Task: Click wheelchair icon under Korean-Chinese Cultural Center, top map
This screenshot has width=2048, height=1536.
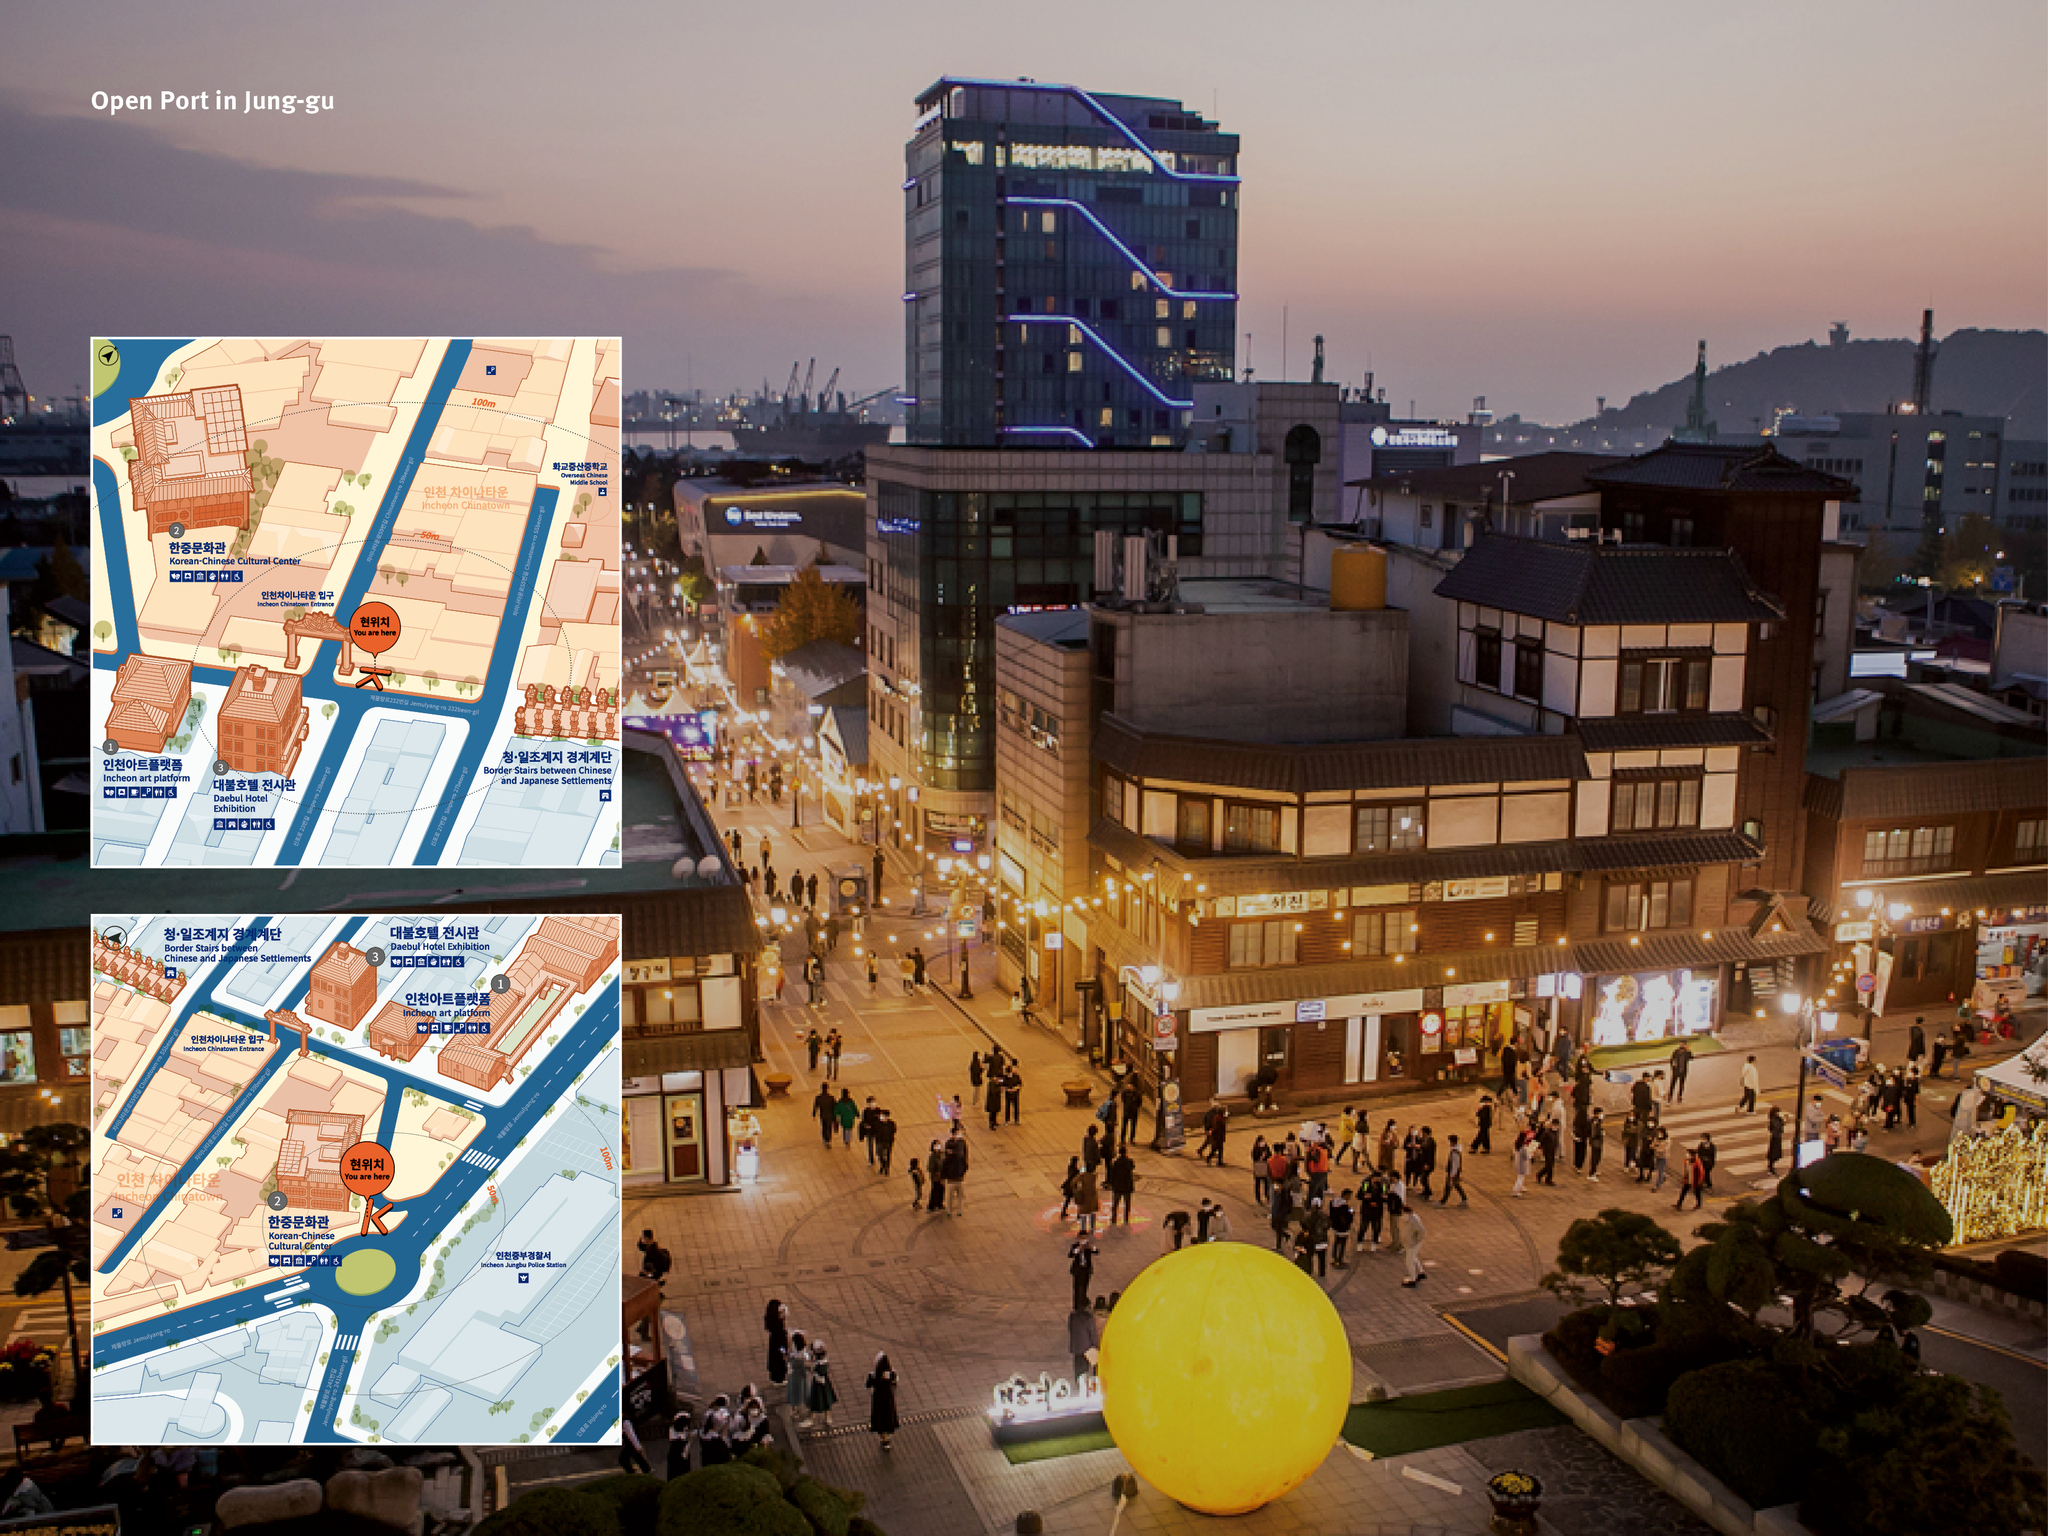Action: click(238, 576)
